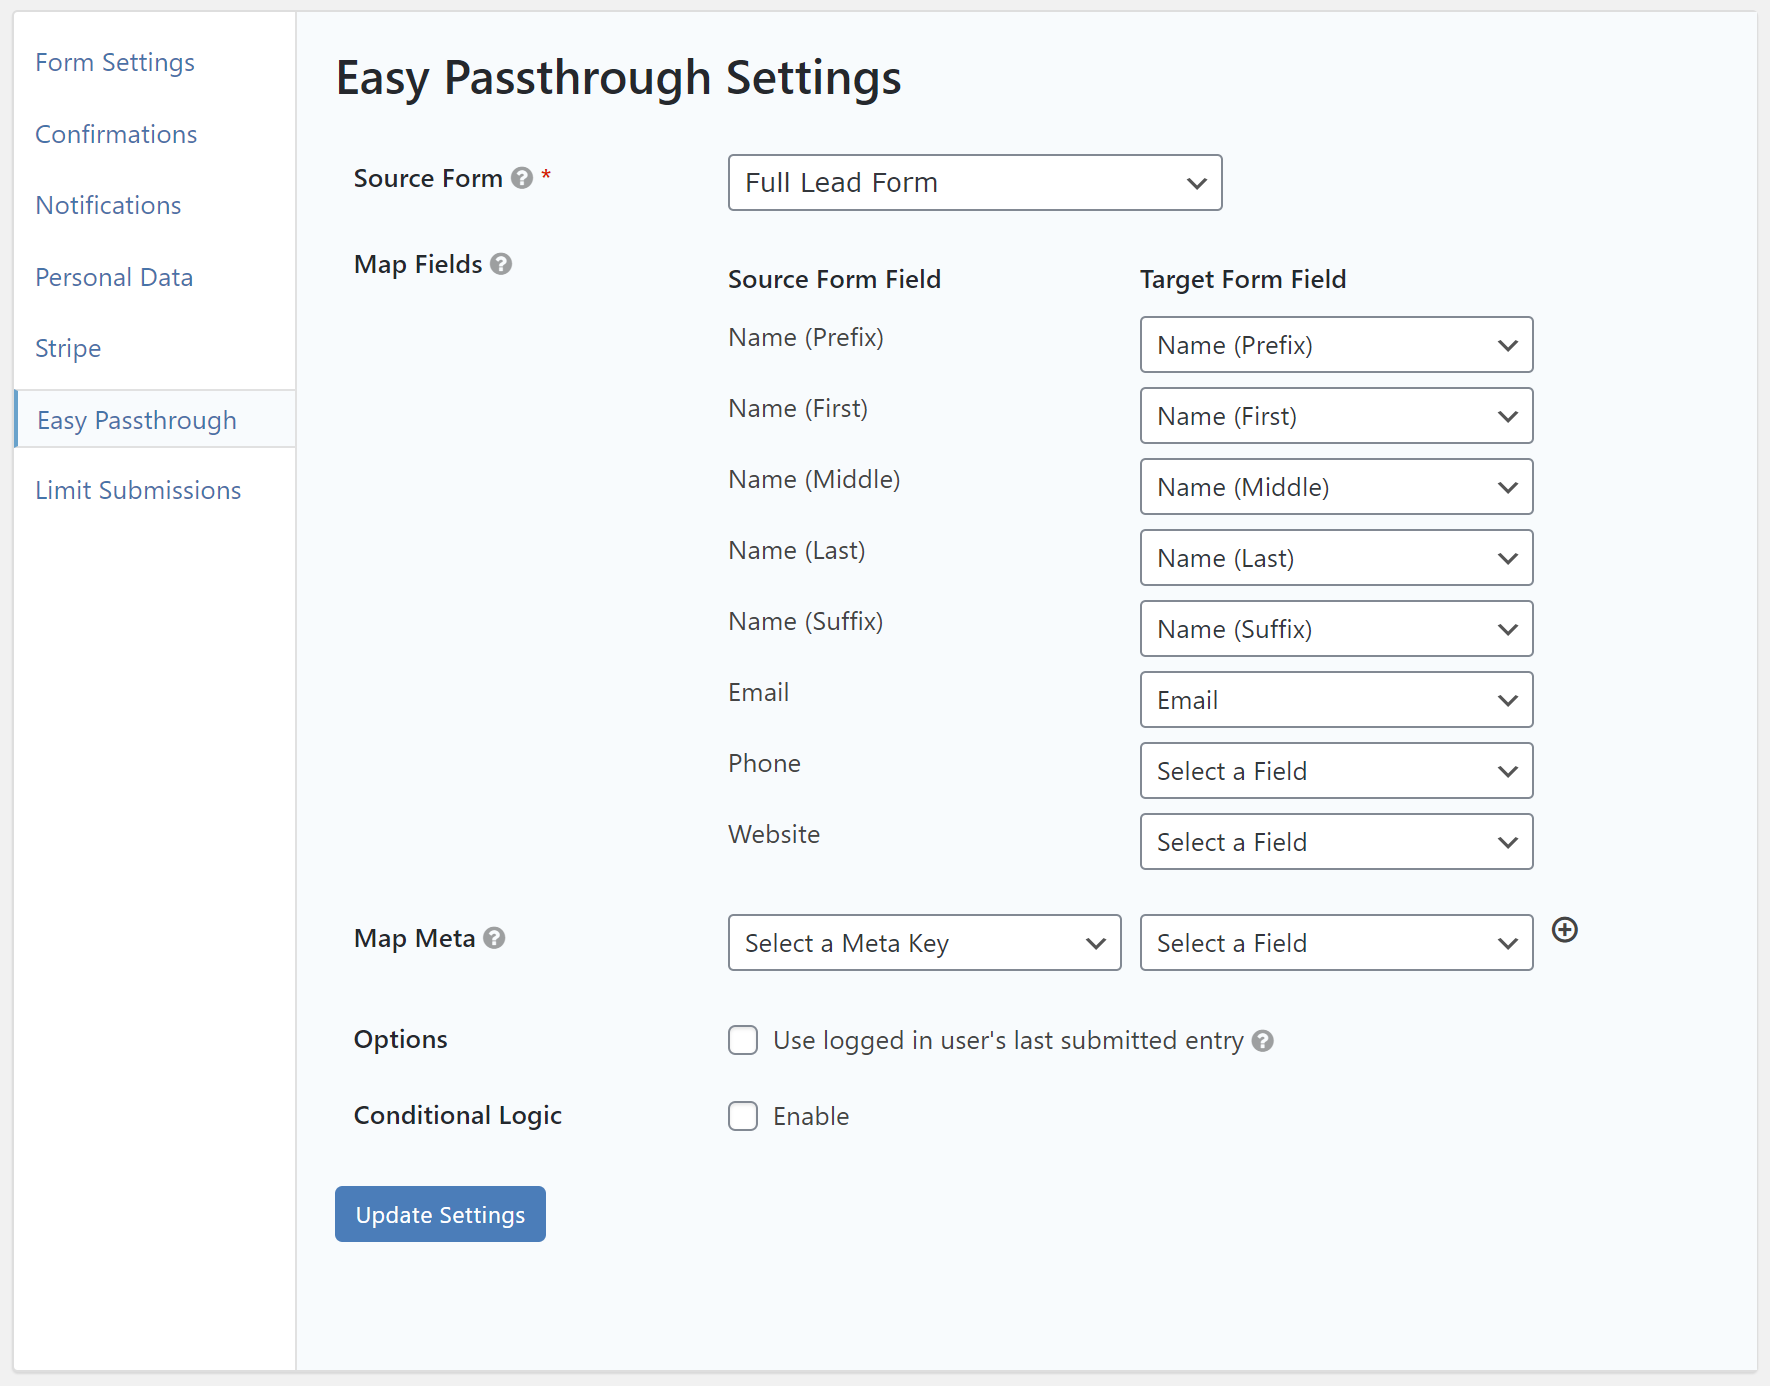The height and width of the screenshot is (1386, 1770).
Task: Enable Use logged in user's last submitted entry
Action: pos(743,1040)
